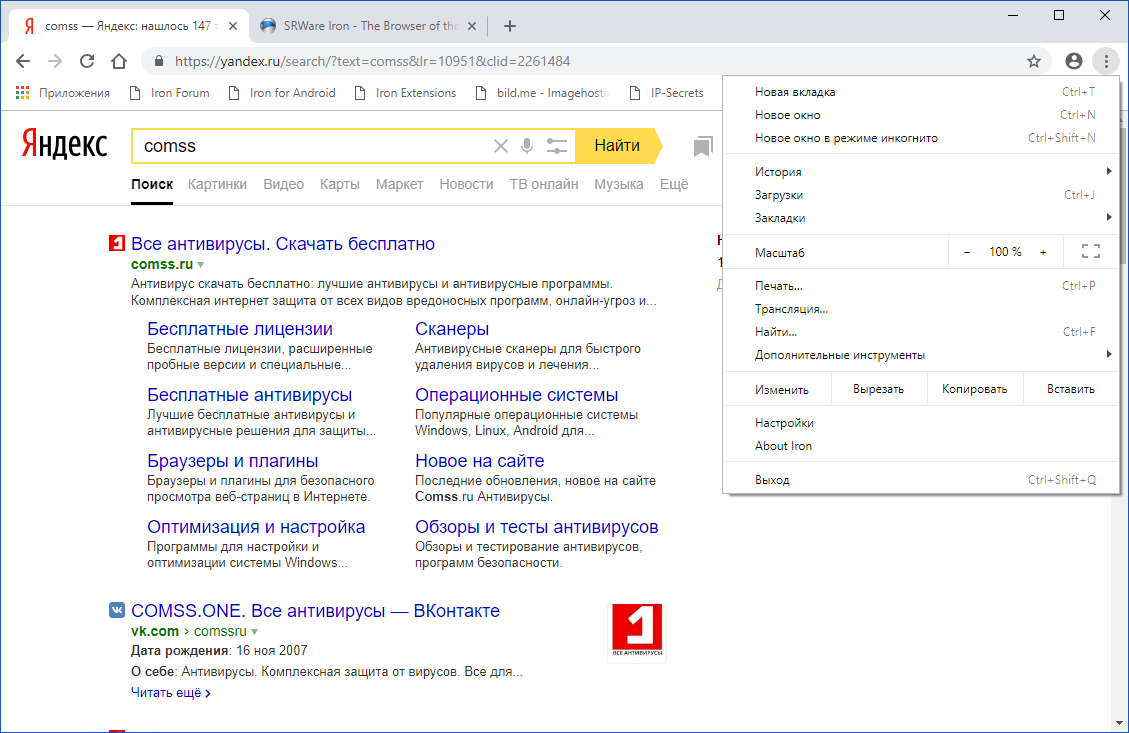Expand the История submenu
This screenshot has width=1129, height=733.
[x=921, y=171]
